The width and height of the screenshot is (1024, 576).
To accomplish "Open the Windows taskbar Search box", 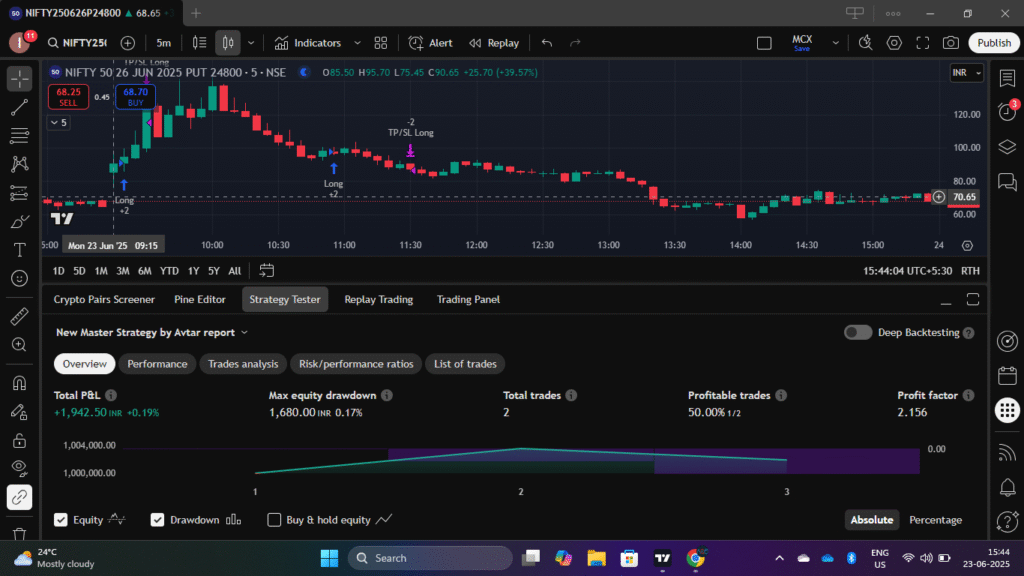I will click(x=430, y=558).
